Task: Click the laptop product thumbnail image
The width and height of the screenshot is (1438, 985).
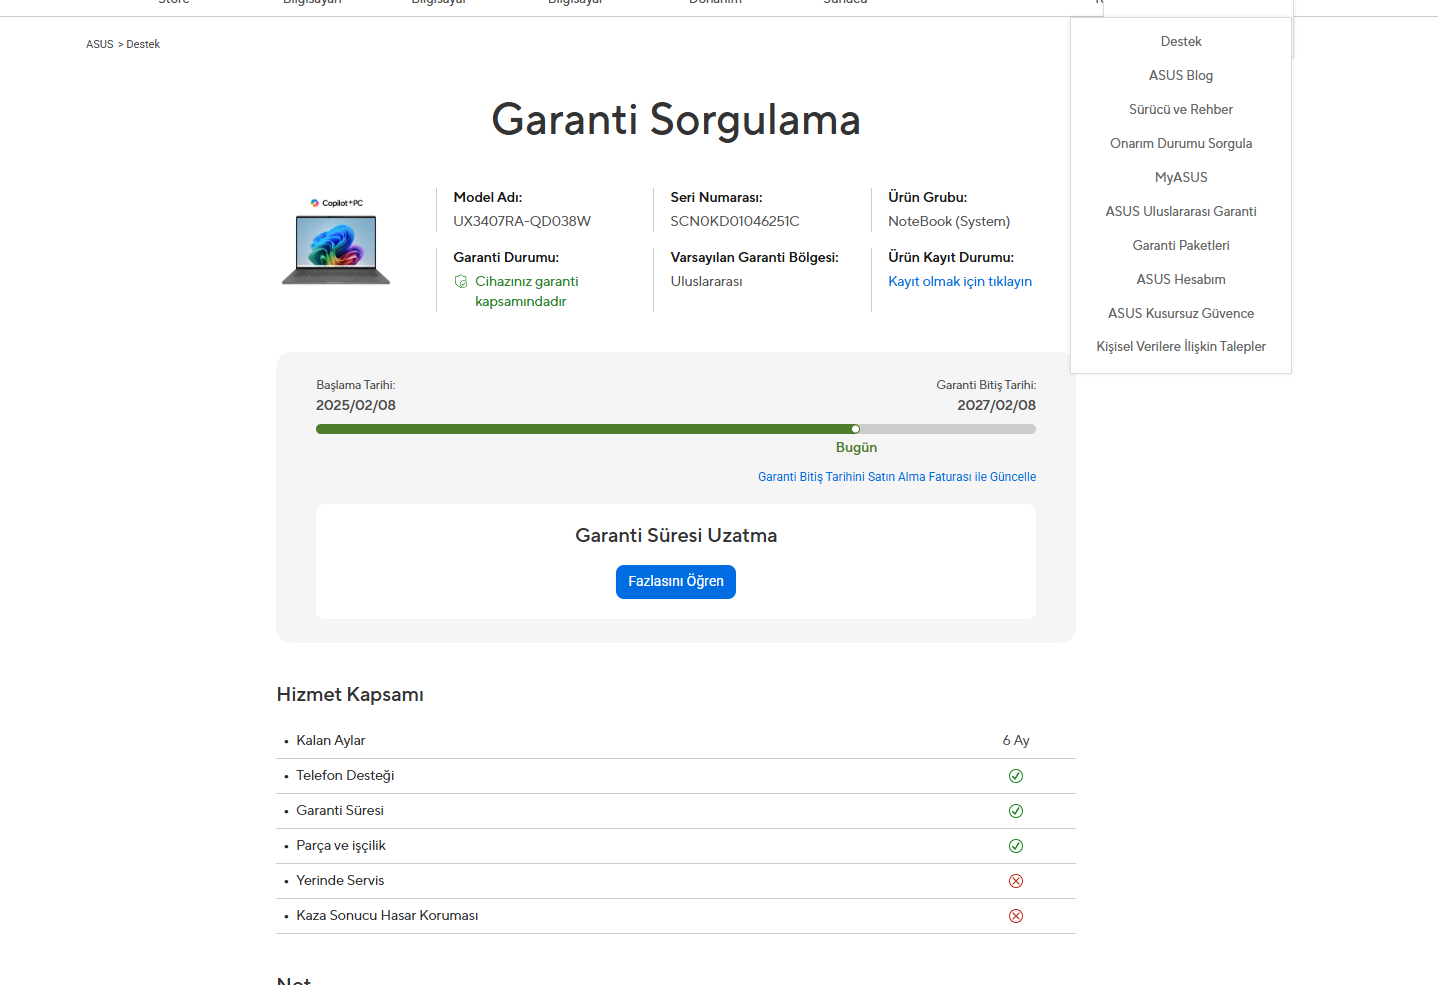Action: (x=336, y=242)
